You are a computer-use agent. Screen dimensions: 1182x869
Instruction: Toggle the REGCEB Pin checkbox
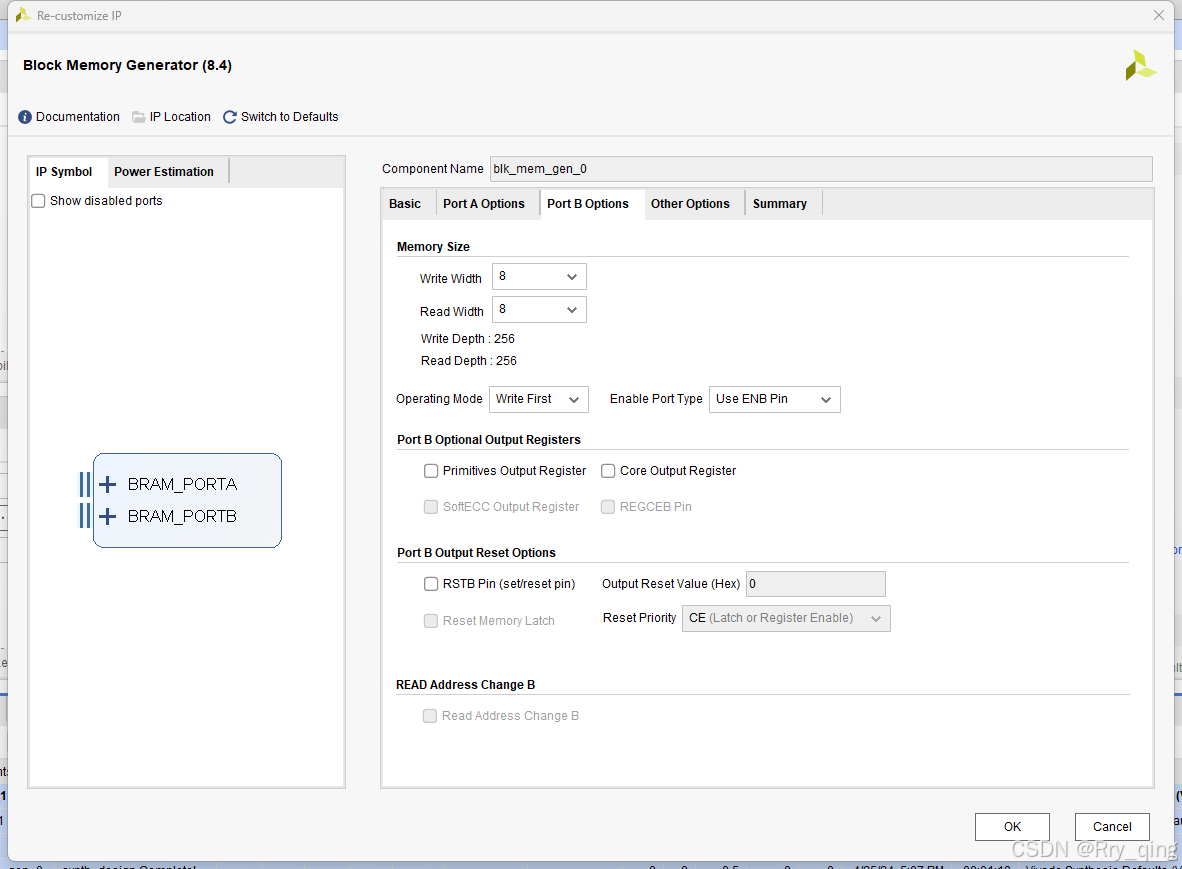click(x=608, y=507)
